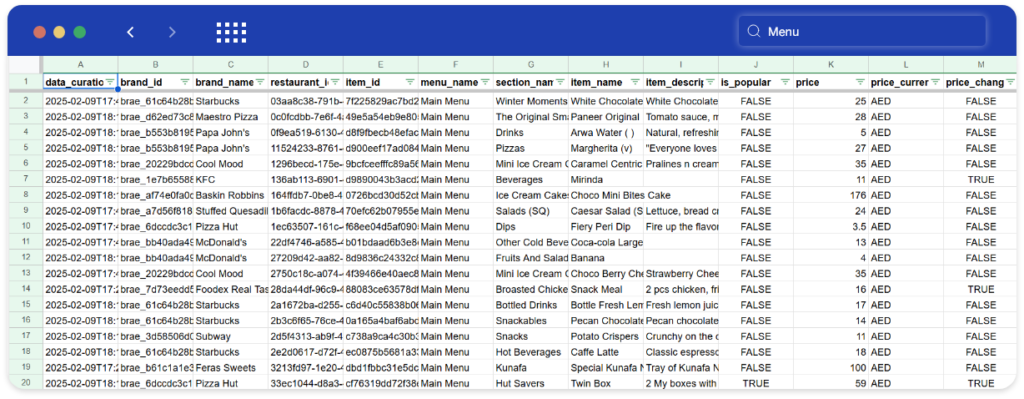Select the Potato Crispers cell

pyautogui.click(x=606, y=336)
